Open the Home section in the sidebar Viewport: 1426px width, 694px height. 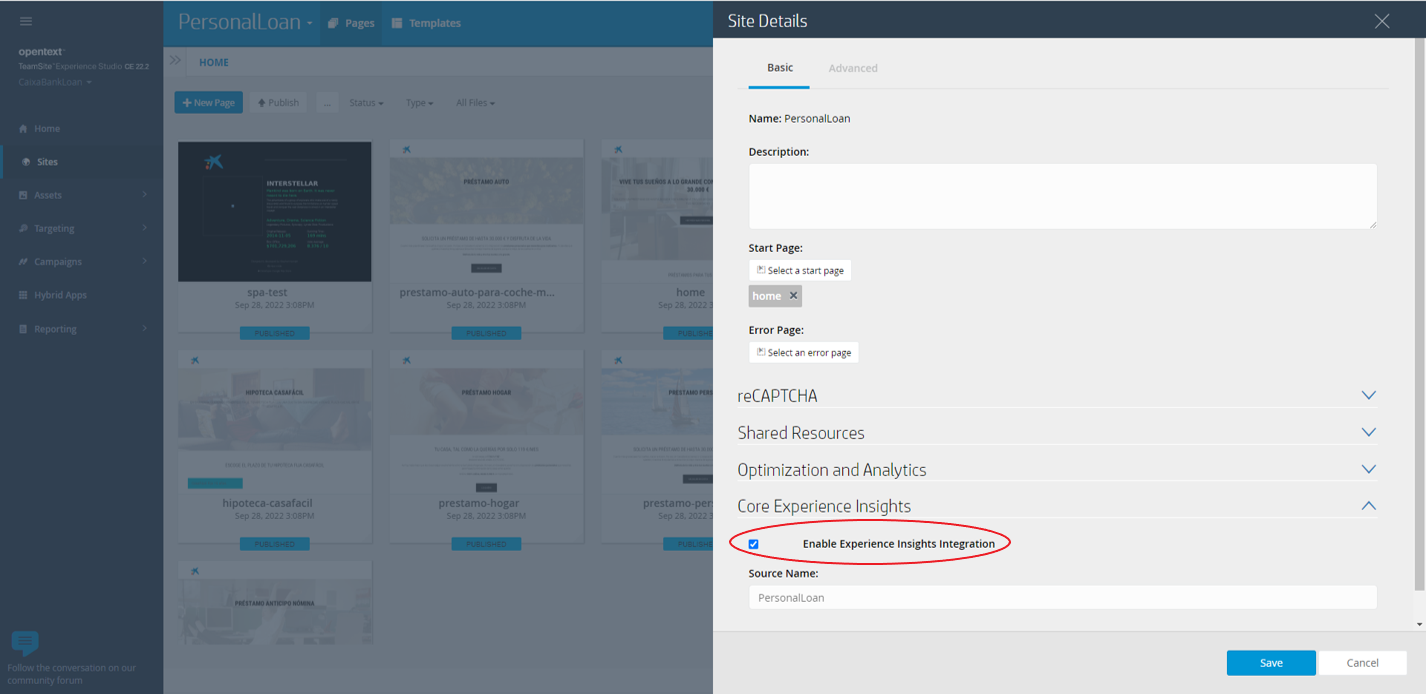pos(47,128)
